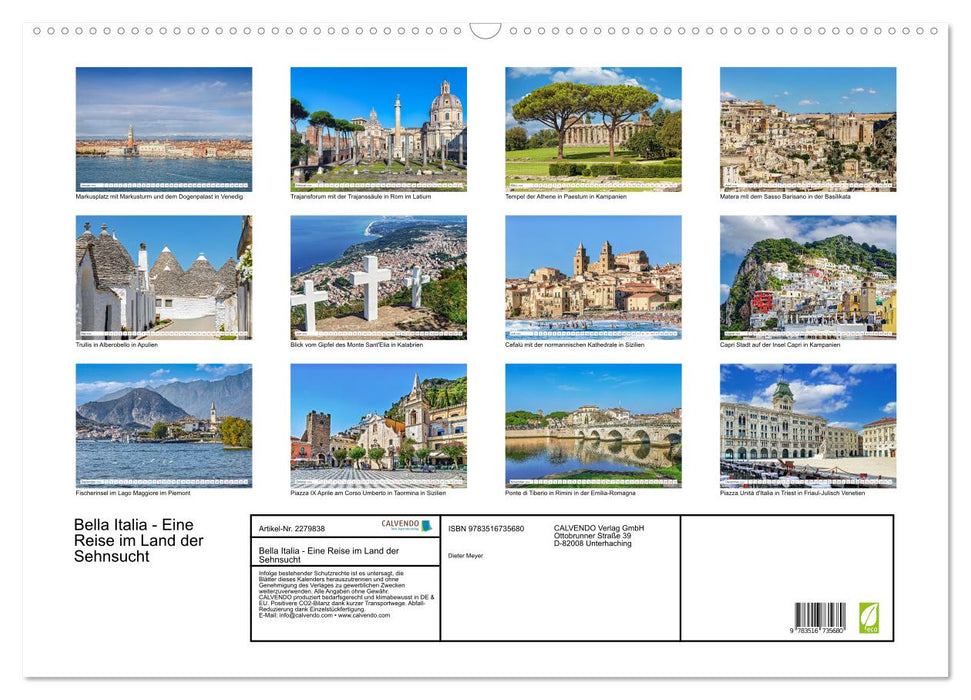Select the Cefalù Sizilien thumbnail

click(593, 277)
